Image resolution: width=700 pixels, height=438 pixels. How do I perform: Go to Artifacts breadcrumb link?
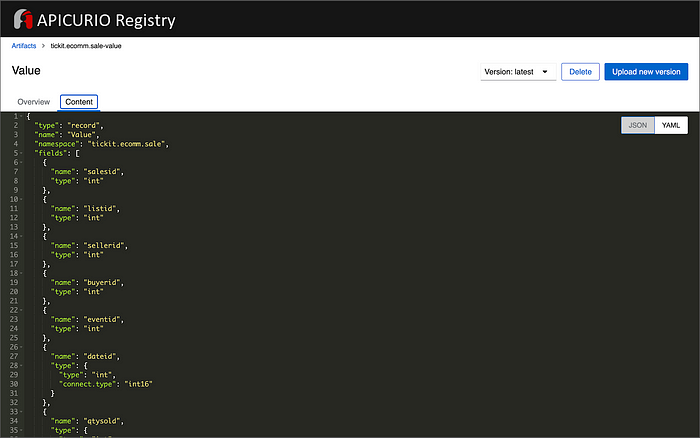click(x=24, y=46)
